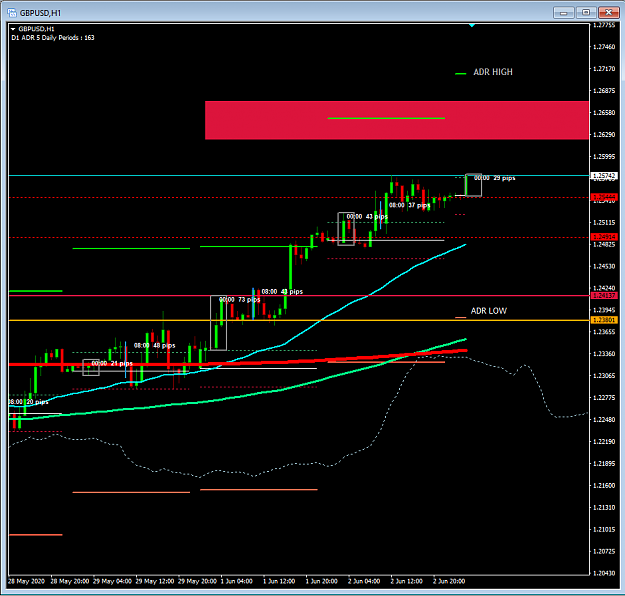Click the 1.22190 price scale value

tap(604, 442)
